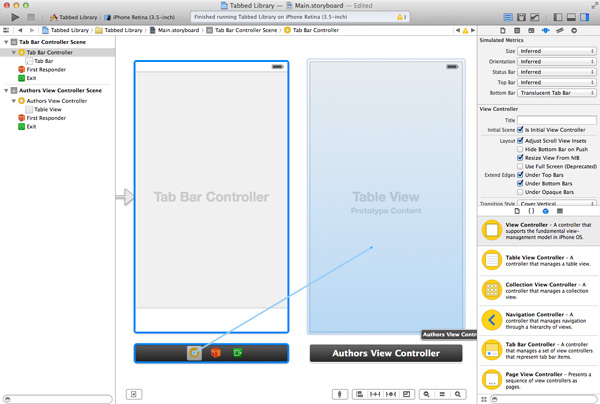This screenshot has width=600, height=404.
Task: Stop the running app
Action: coord(31,17)
